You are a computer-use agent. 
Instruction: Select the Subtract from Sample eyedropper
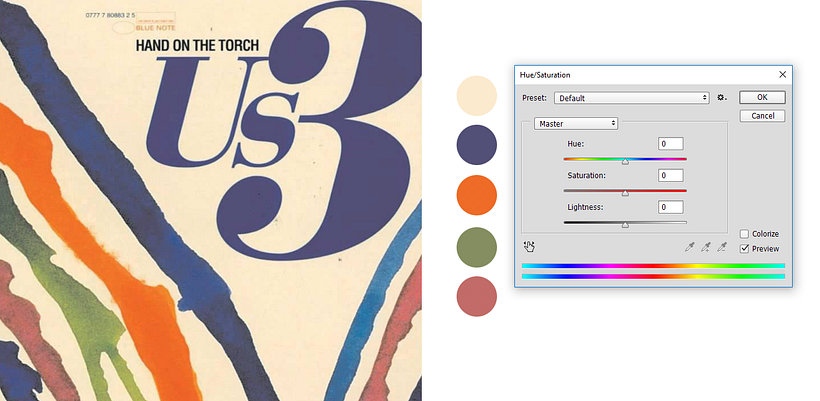722,247
